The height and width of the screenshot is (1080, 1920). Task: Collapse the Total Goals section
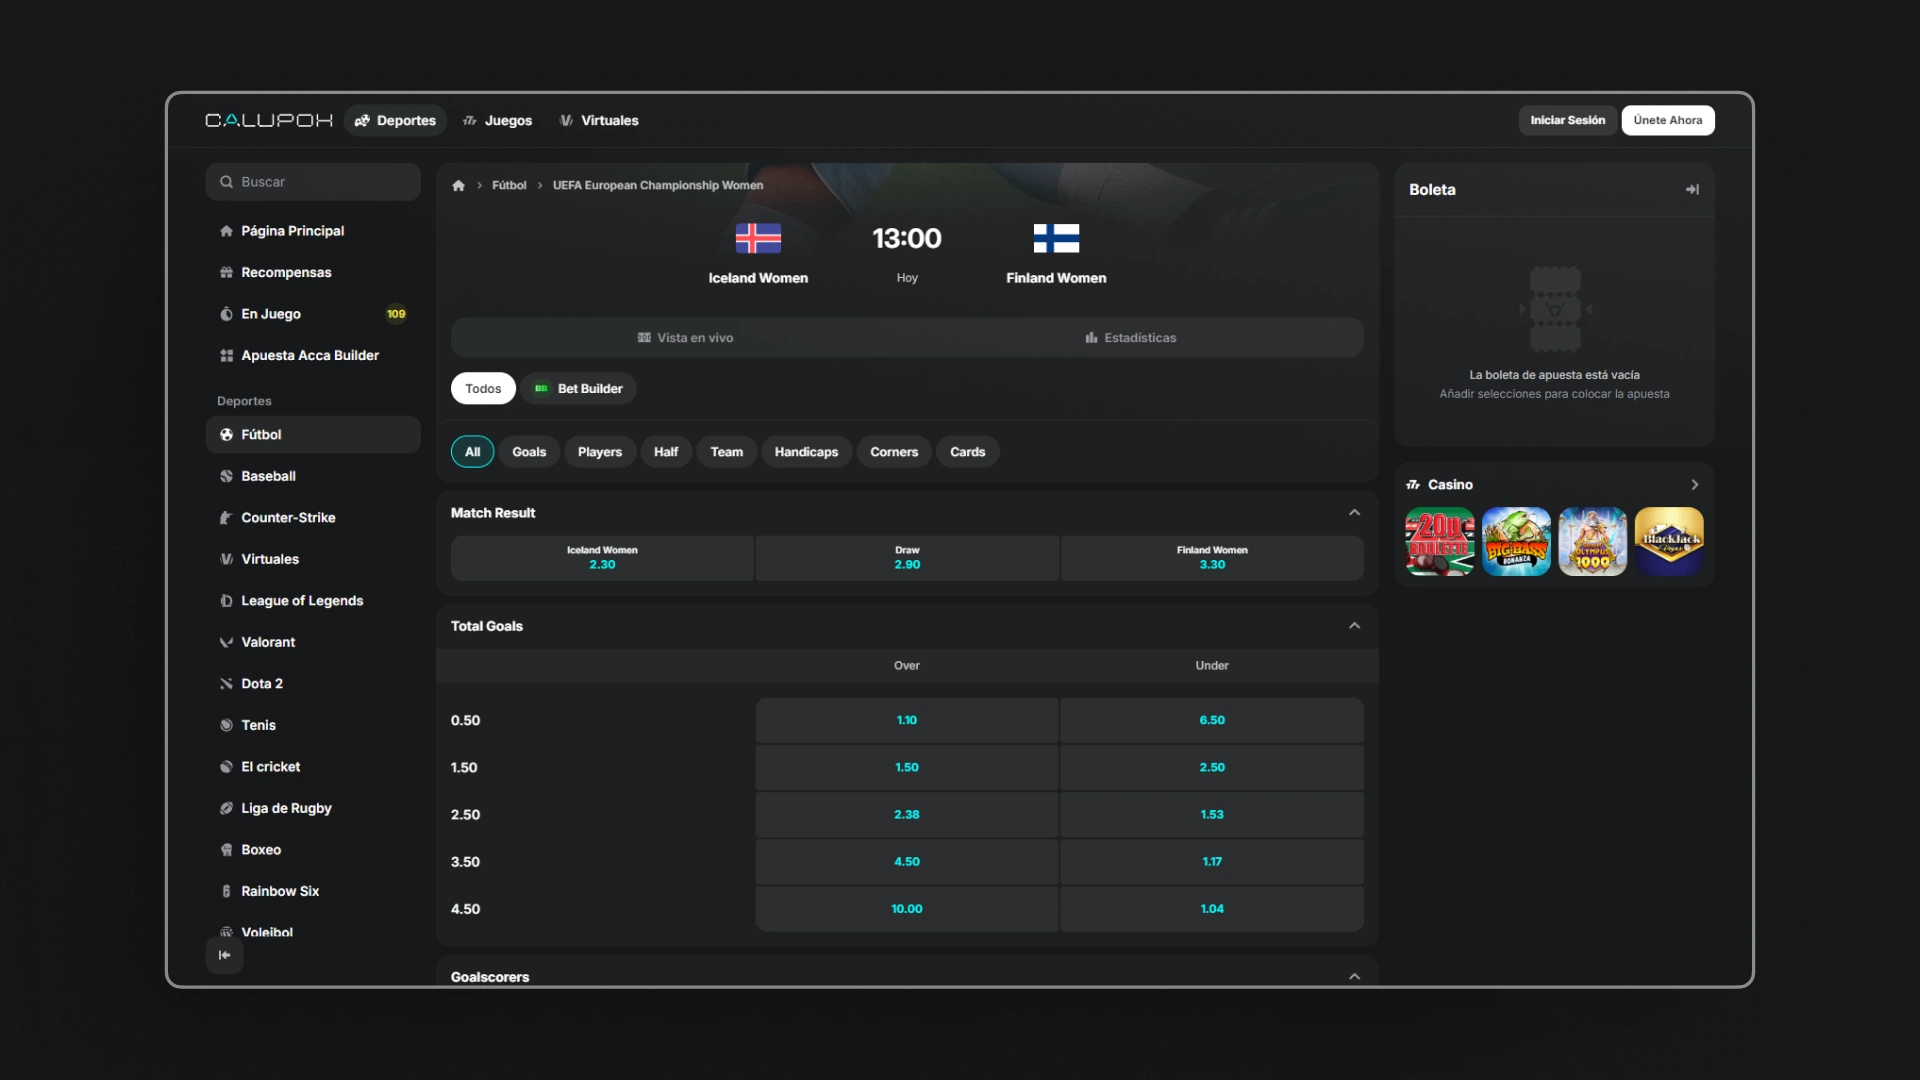click(x=1354, y=626)
